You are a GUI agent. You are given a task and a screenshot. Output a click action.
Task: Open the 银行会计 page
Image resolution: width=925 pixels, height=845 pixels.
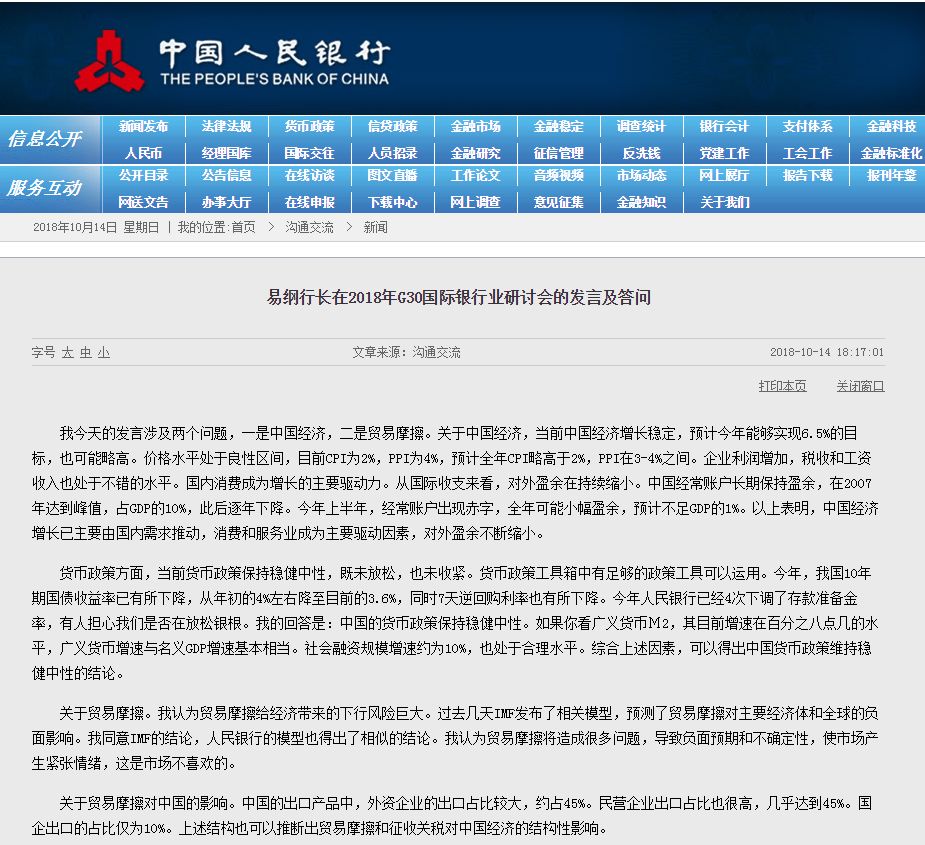(x=724, y=126)
